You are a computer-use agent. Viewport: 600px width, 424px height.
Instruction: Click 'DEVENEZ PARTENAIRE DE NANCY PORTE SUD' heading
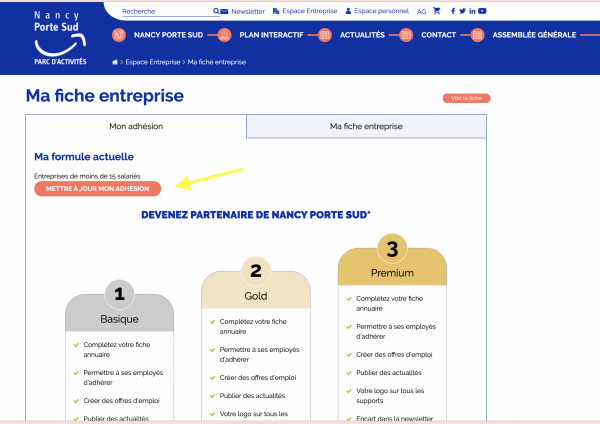click(x=256, y=215)
